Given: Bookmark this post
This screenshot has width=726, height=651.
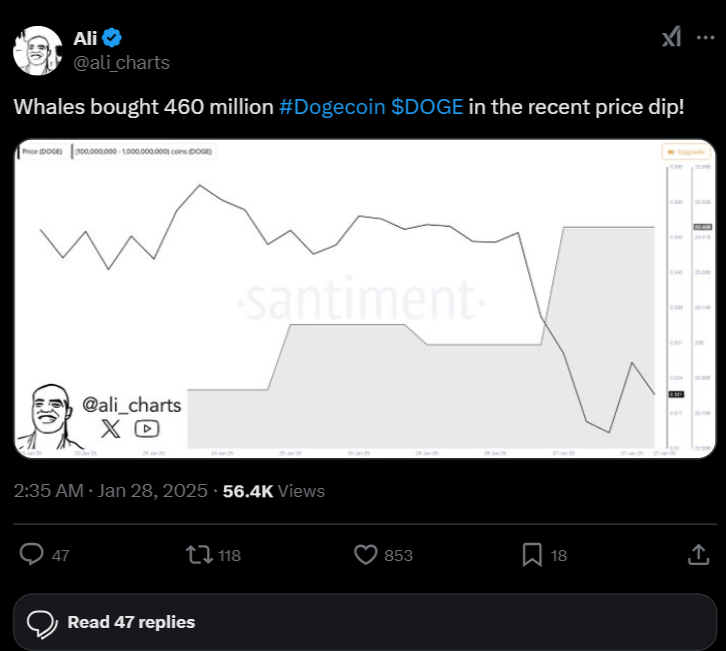Looking at the screenshot, I should pyautogui.click(x=532, y=554).
